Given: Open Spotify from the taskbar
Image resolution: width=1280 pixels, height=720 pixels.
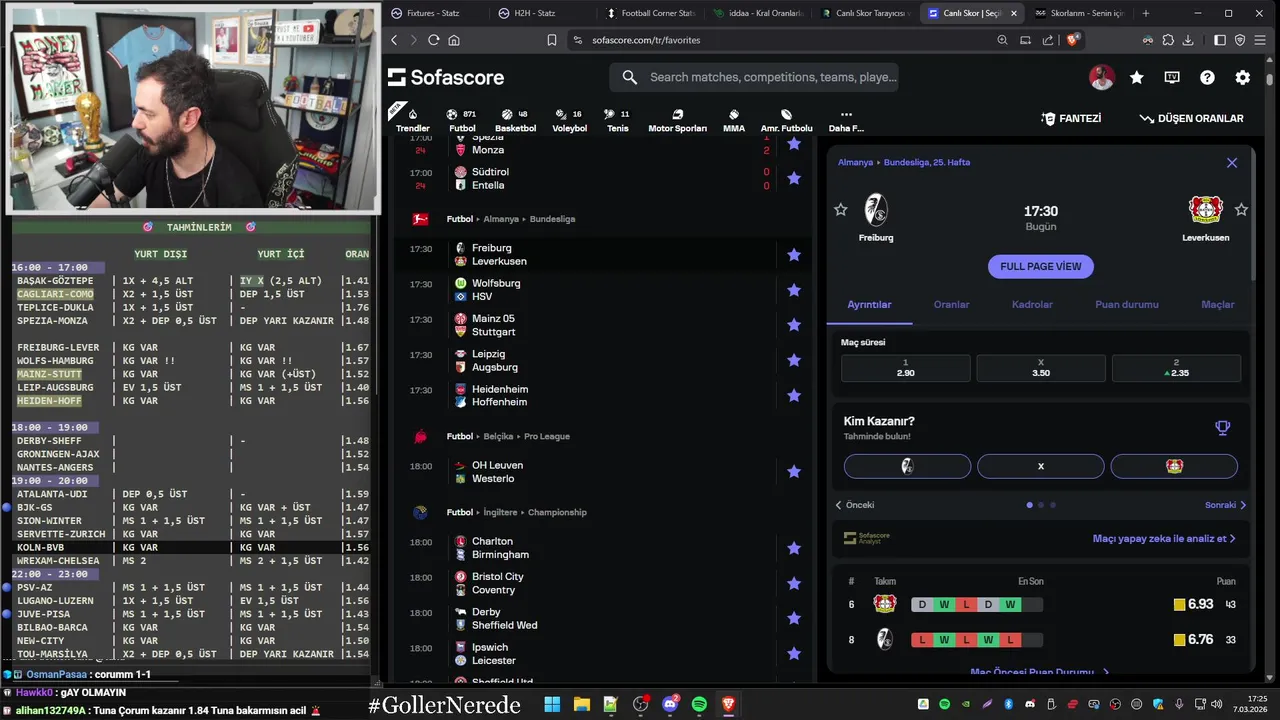Looking at the screenshot, I should (699, 705).
